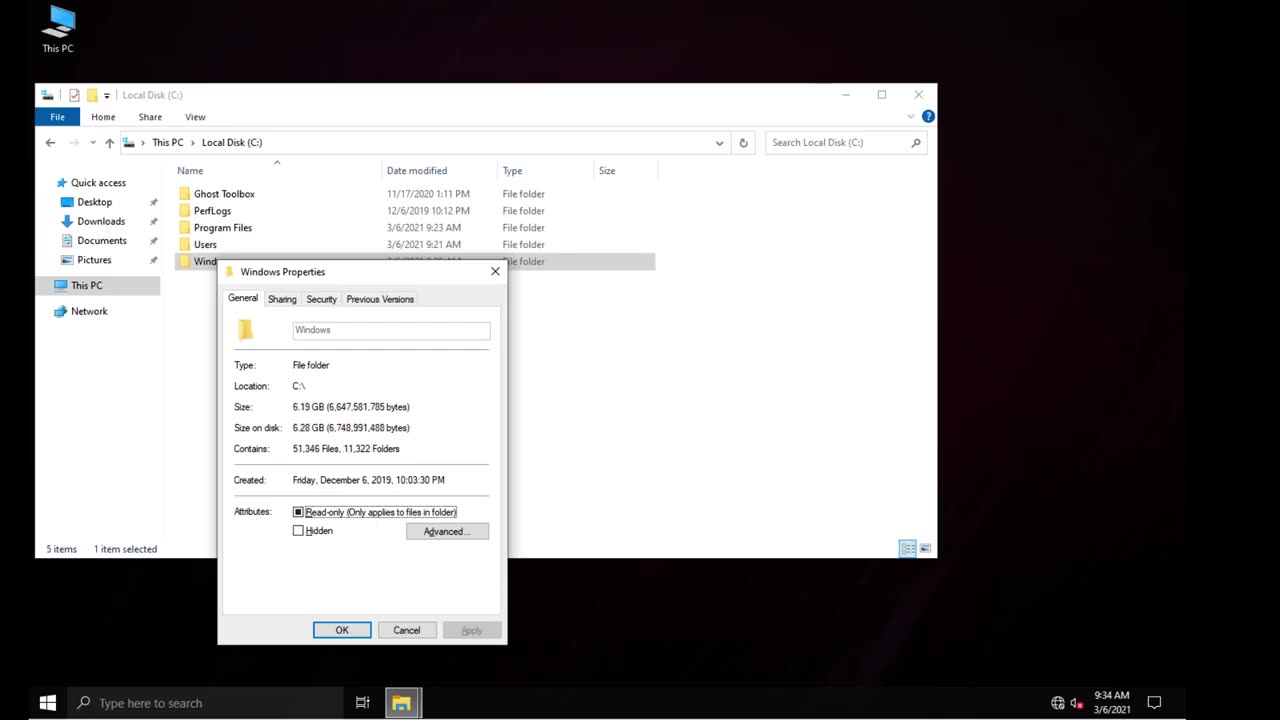
Task: Select the General tab in Properties
Action: 243,298
